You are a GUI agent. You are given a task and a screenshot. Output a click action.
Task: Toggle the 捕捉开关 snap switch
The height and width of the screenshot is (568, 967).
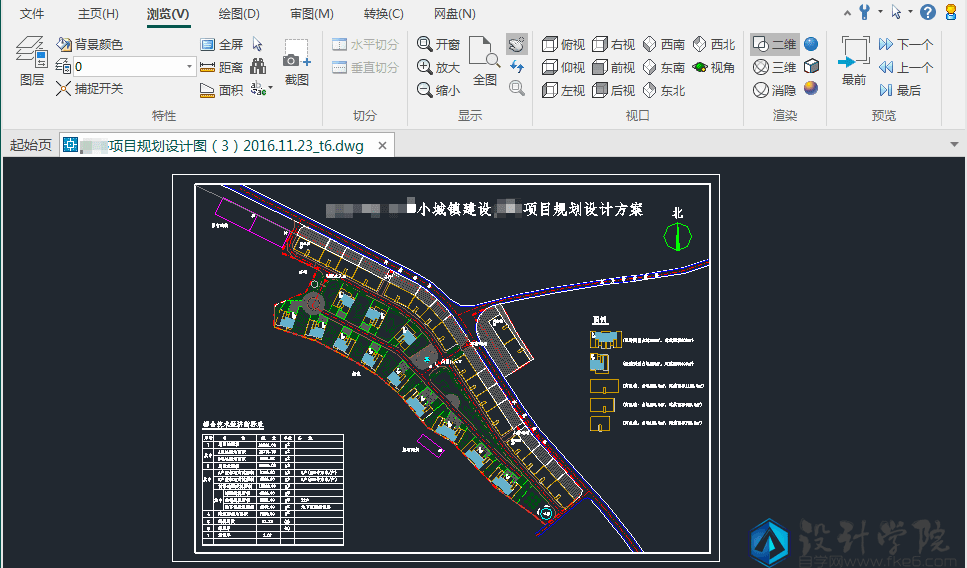click(x=89, y=89)
